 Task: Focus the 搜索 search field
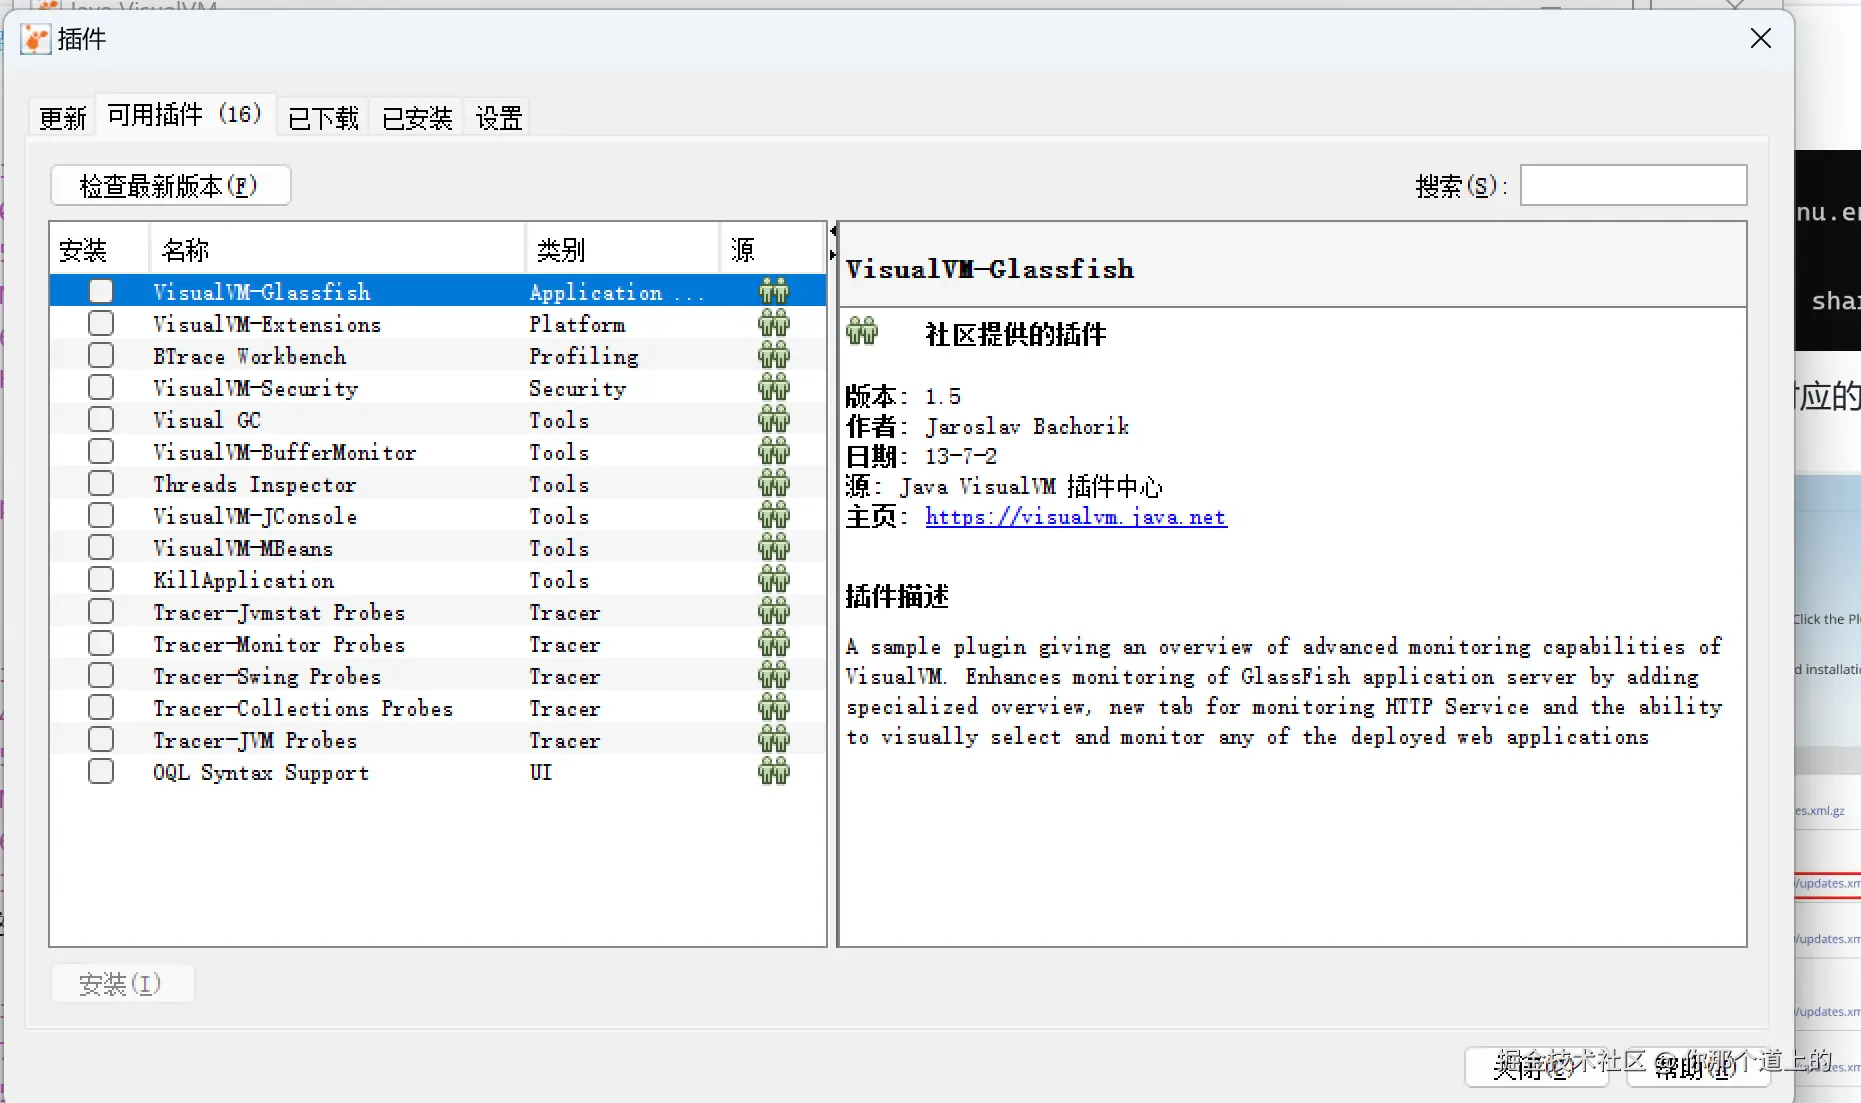[x=1633, y=185]
